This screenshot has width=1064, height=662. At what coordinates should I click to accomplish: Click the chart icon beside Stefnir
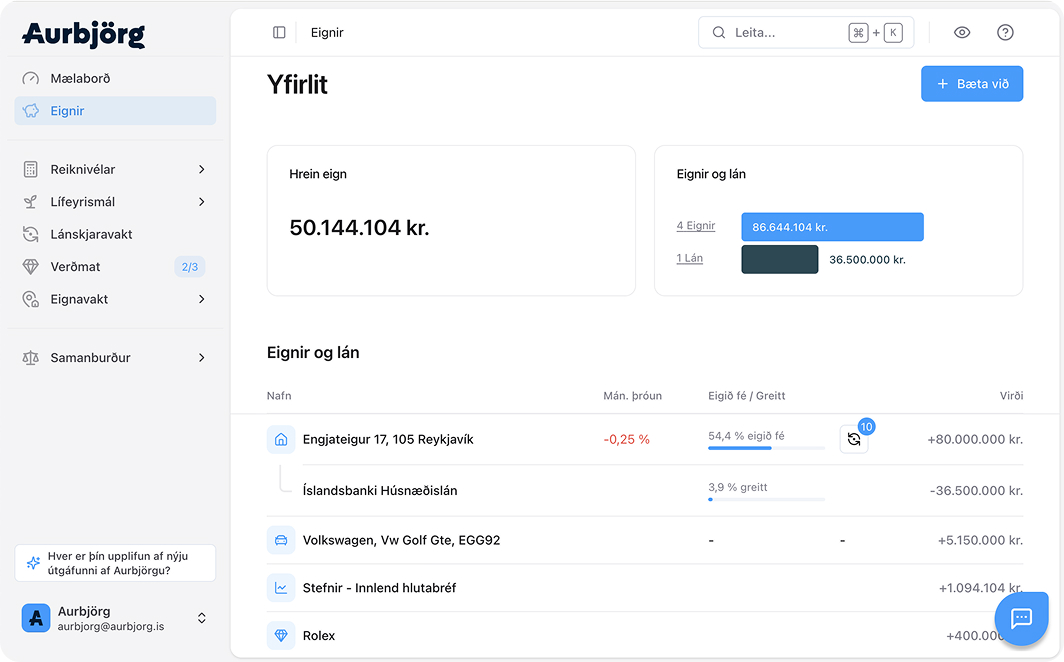[x=281, y=588]
